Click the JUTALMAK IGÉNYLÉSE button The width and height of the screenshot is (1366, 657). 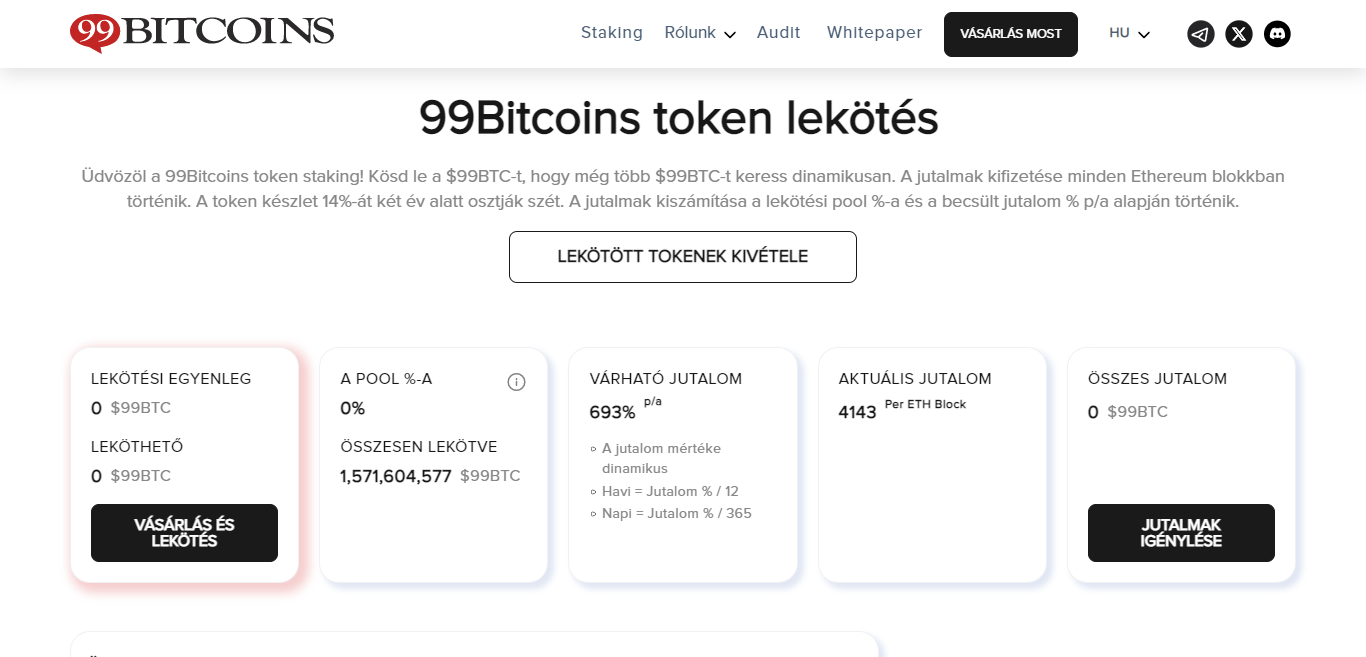pyautogui.click(x=1181, y=533)
